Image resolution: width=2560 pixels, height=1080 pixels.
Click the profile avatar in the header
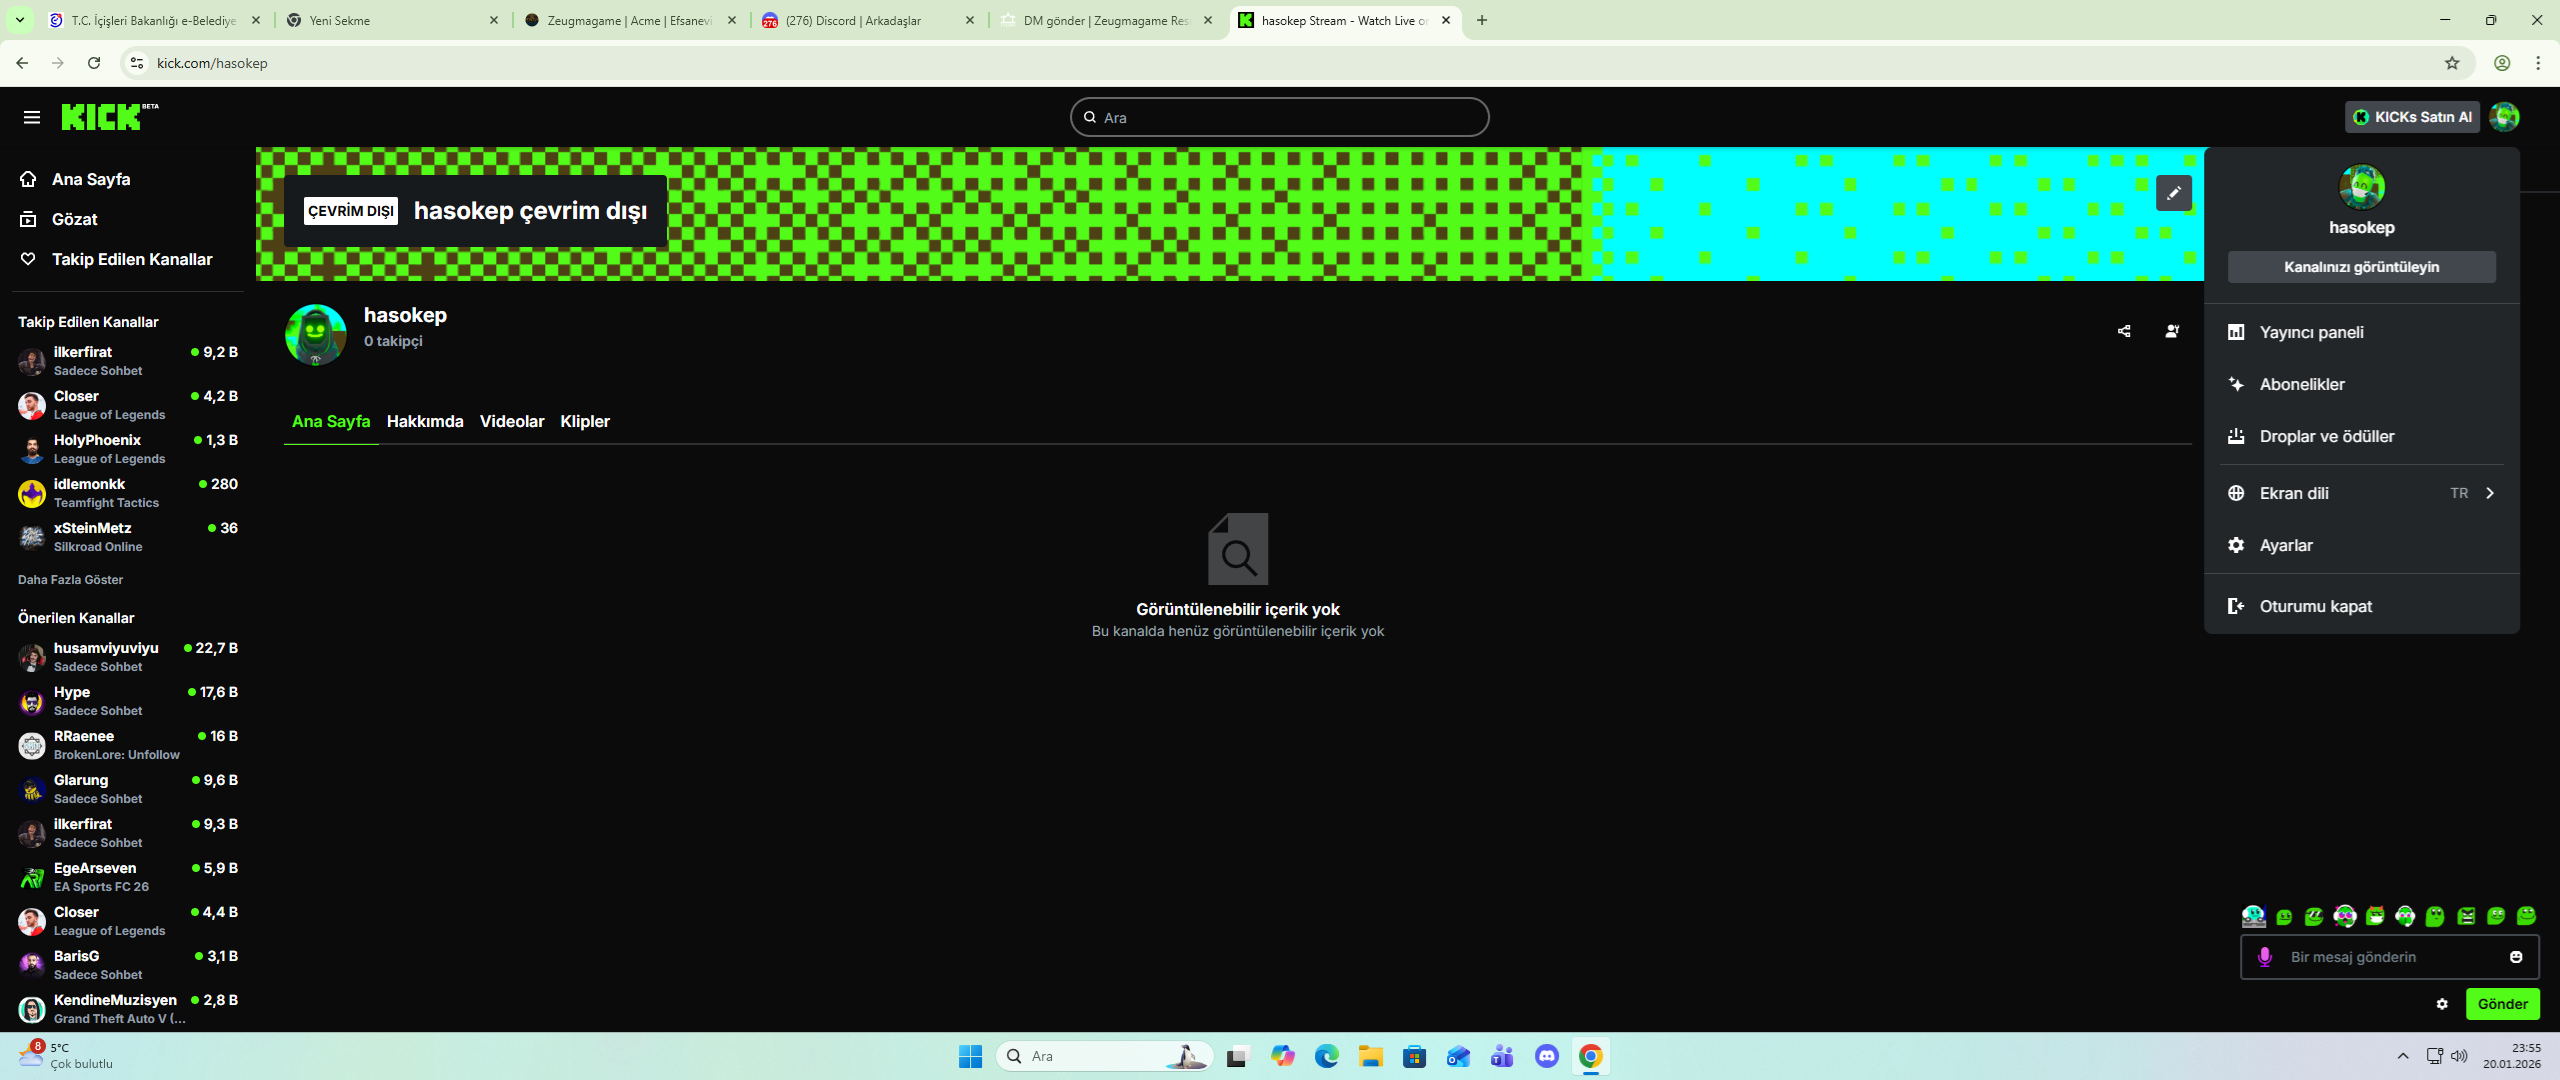click(2504, 117)
